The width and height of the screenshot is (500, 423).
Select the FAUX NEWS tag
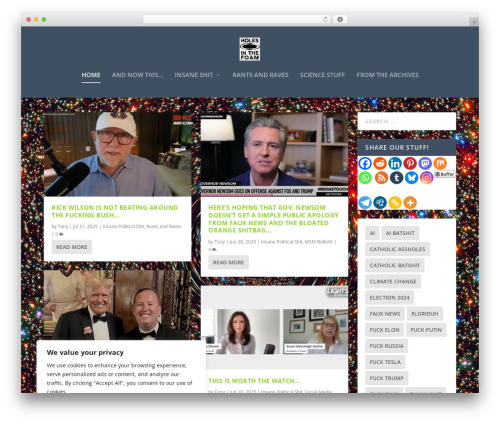tap(385, 314)
